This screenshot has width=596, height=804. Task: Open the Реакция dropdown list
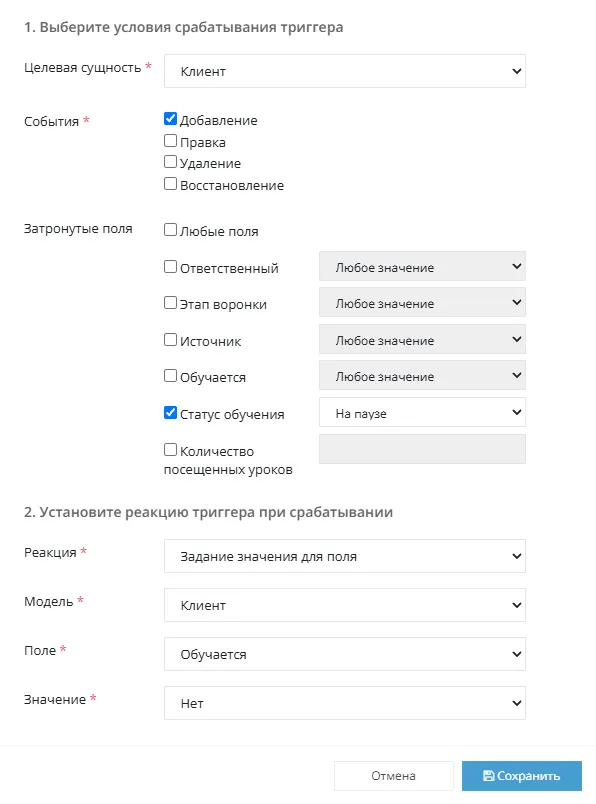click(345, 556)
